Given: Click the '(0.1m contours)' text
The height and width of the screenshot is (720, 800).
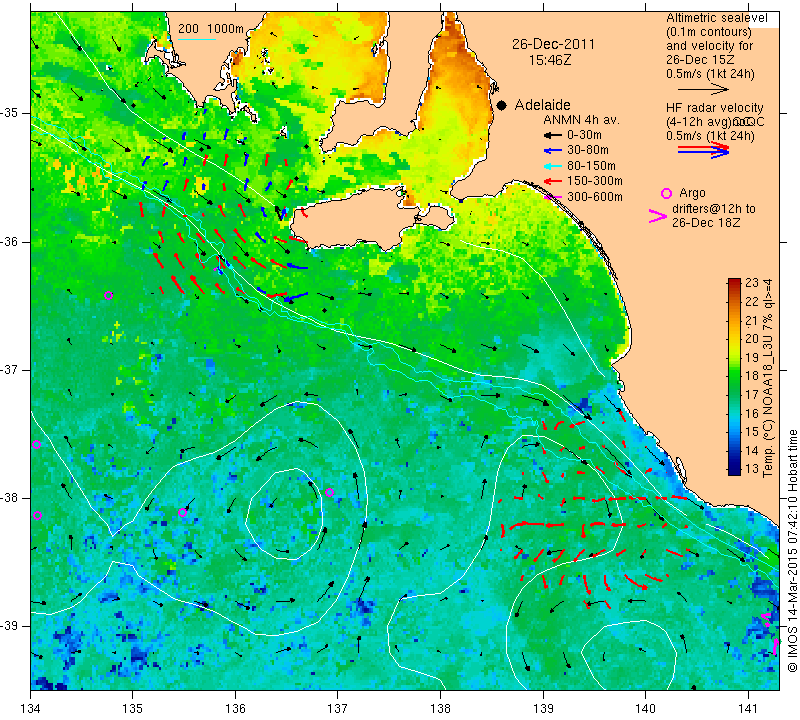Looking at the screenshot, I should click(708, 32).
